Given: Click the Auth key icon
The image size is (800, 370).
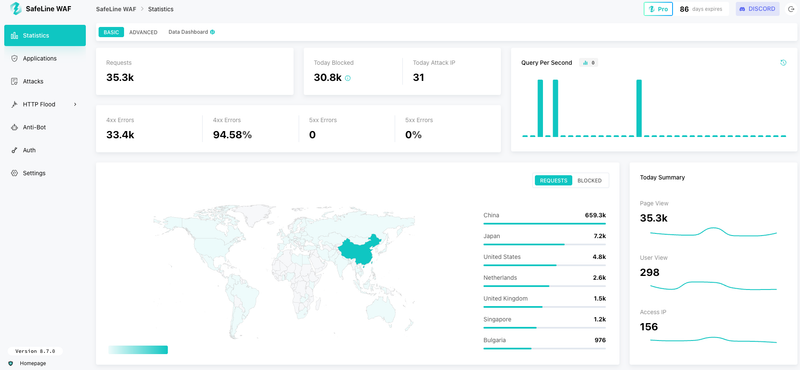Looking at the screenshot, I should [14, 151].
